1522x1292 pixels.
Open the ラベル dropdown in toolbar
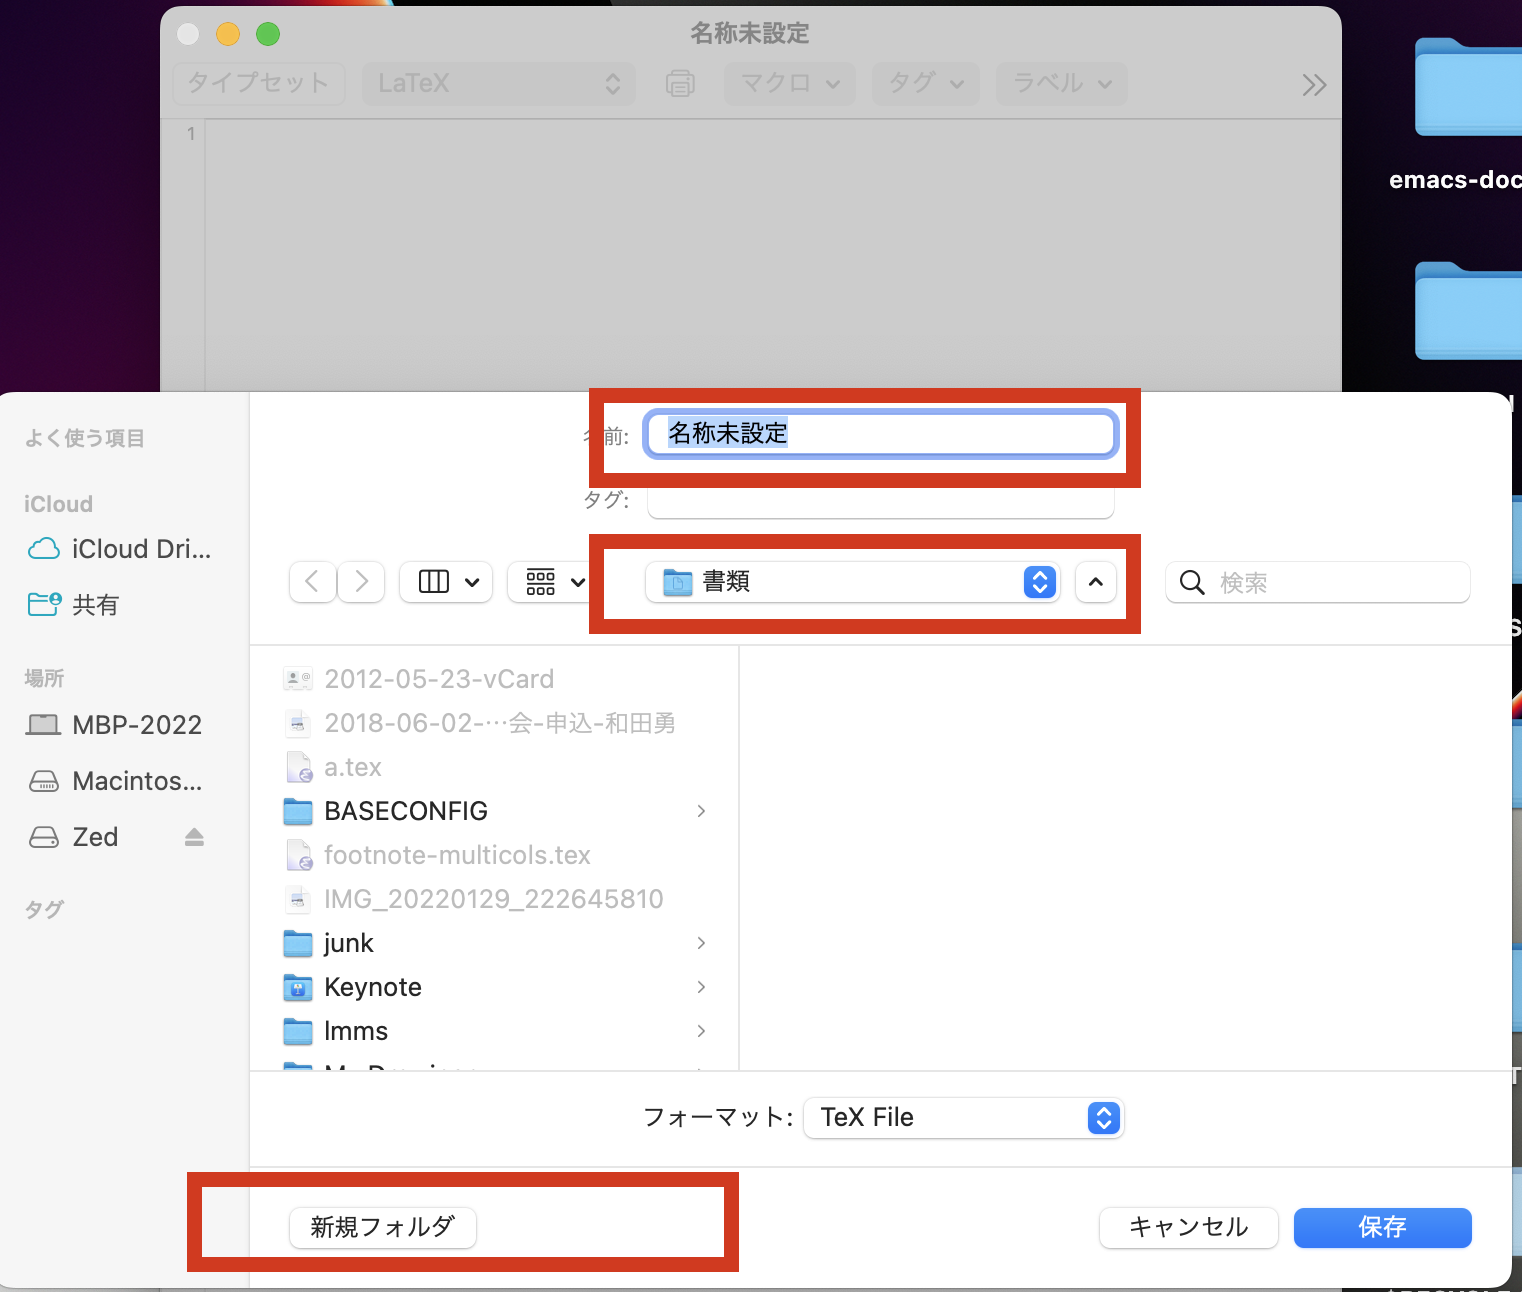click(x=1062, y=83)
